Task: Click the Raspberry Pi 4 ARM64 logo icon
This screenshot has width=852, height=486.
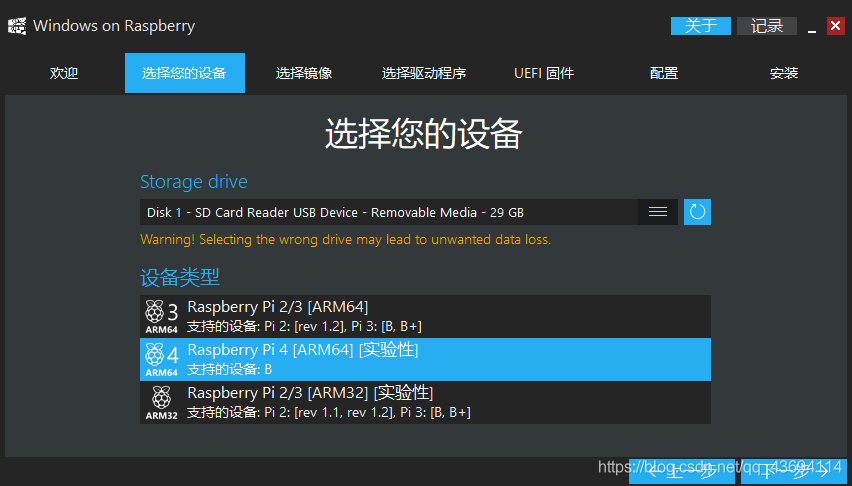Action: point(161,359)
